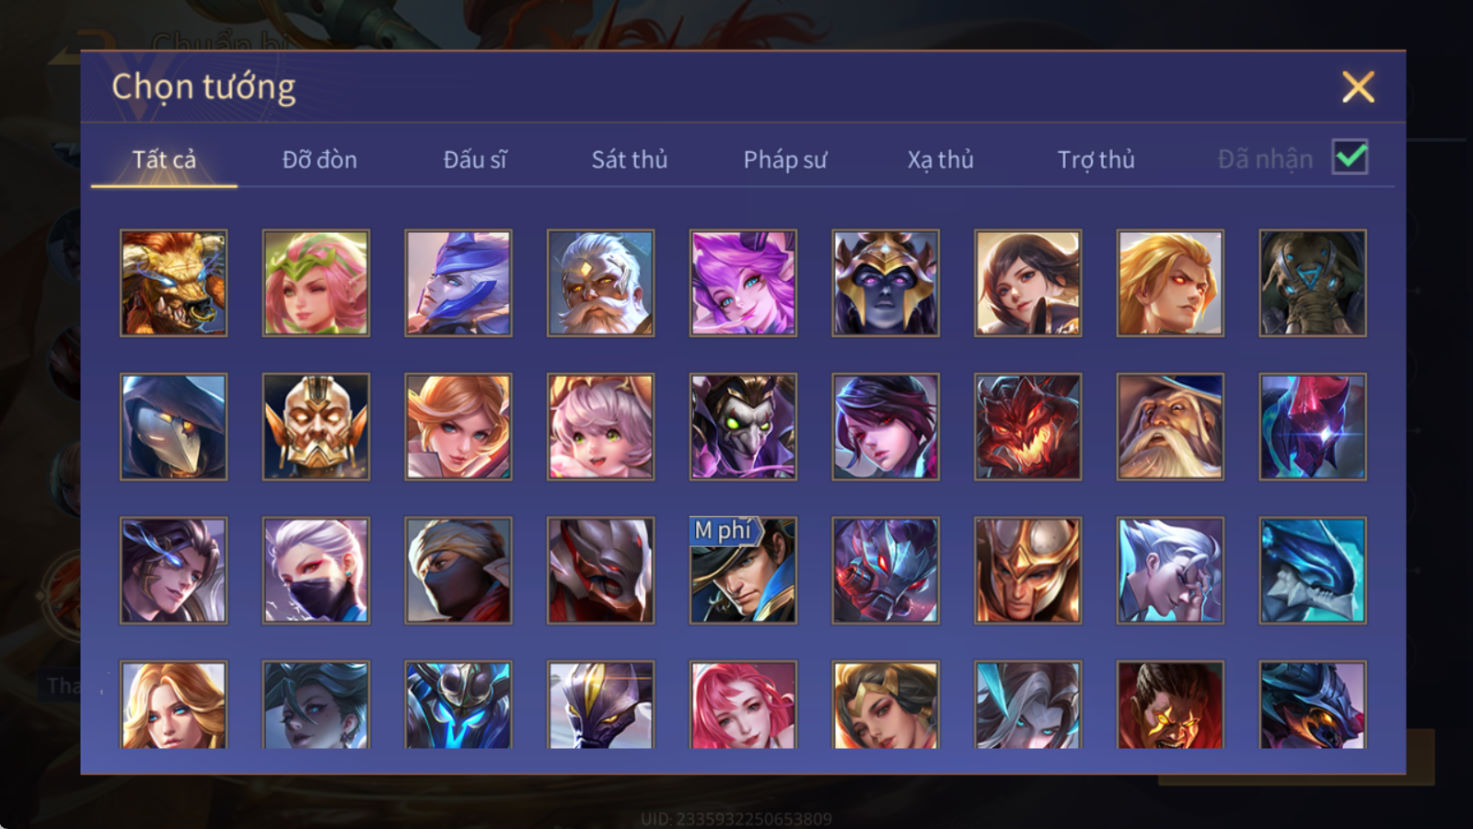Pick the white-bearded old man hero

point(601,283)
